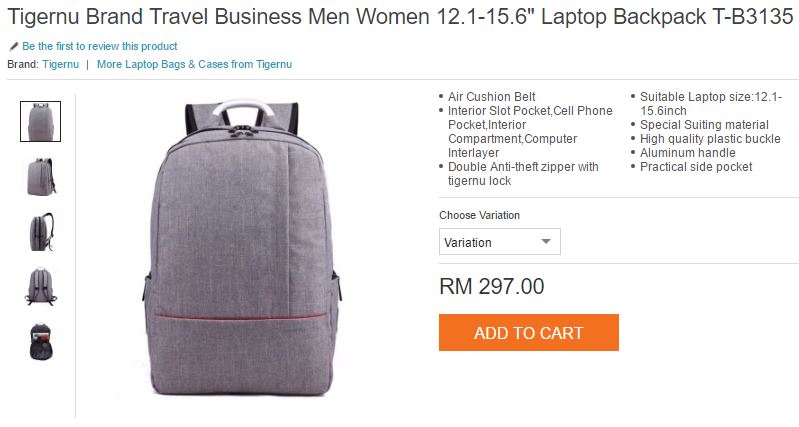Click the Double Anti-theft zipper feature text

pos(523,174)
